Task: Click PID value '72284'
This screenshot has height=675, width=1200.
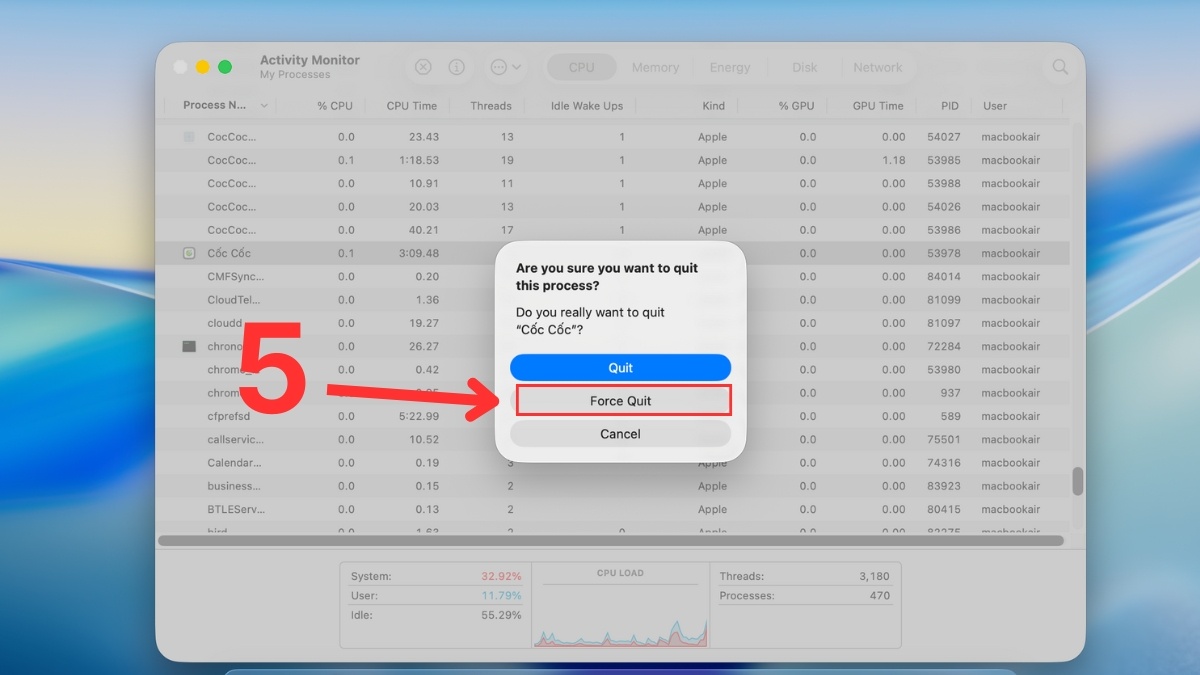Action: coord(944,347)
